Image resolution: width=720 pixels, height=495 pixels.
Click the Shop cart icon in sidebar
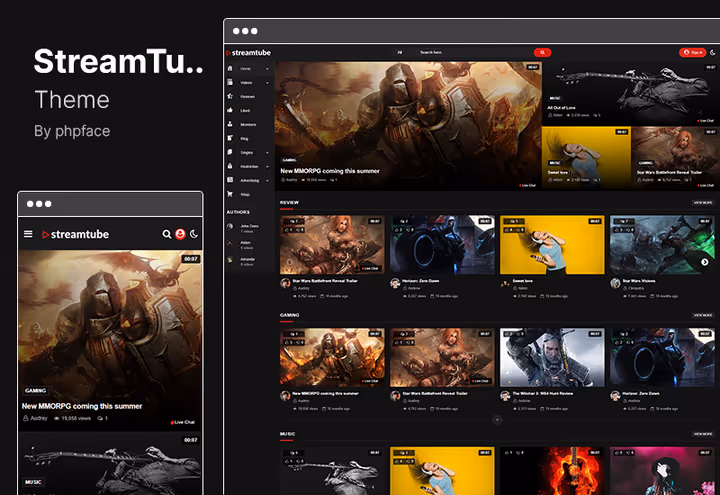[230, 194]
